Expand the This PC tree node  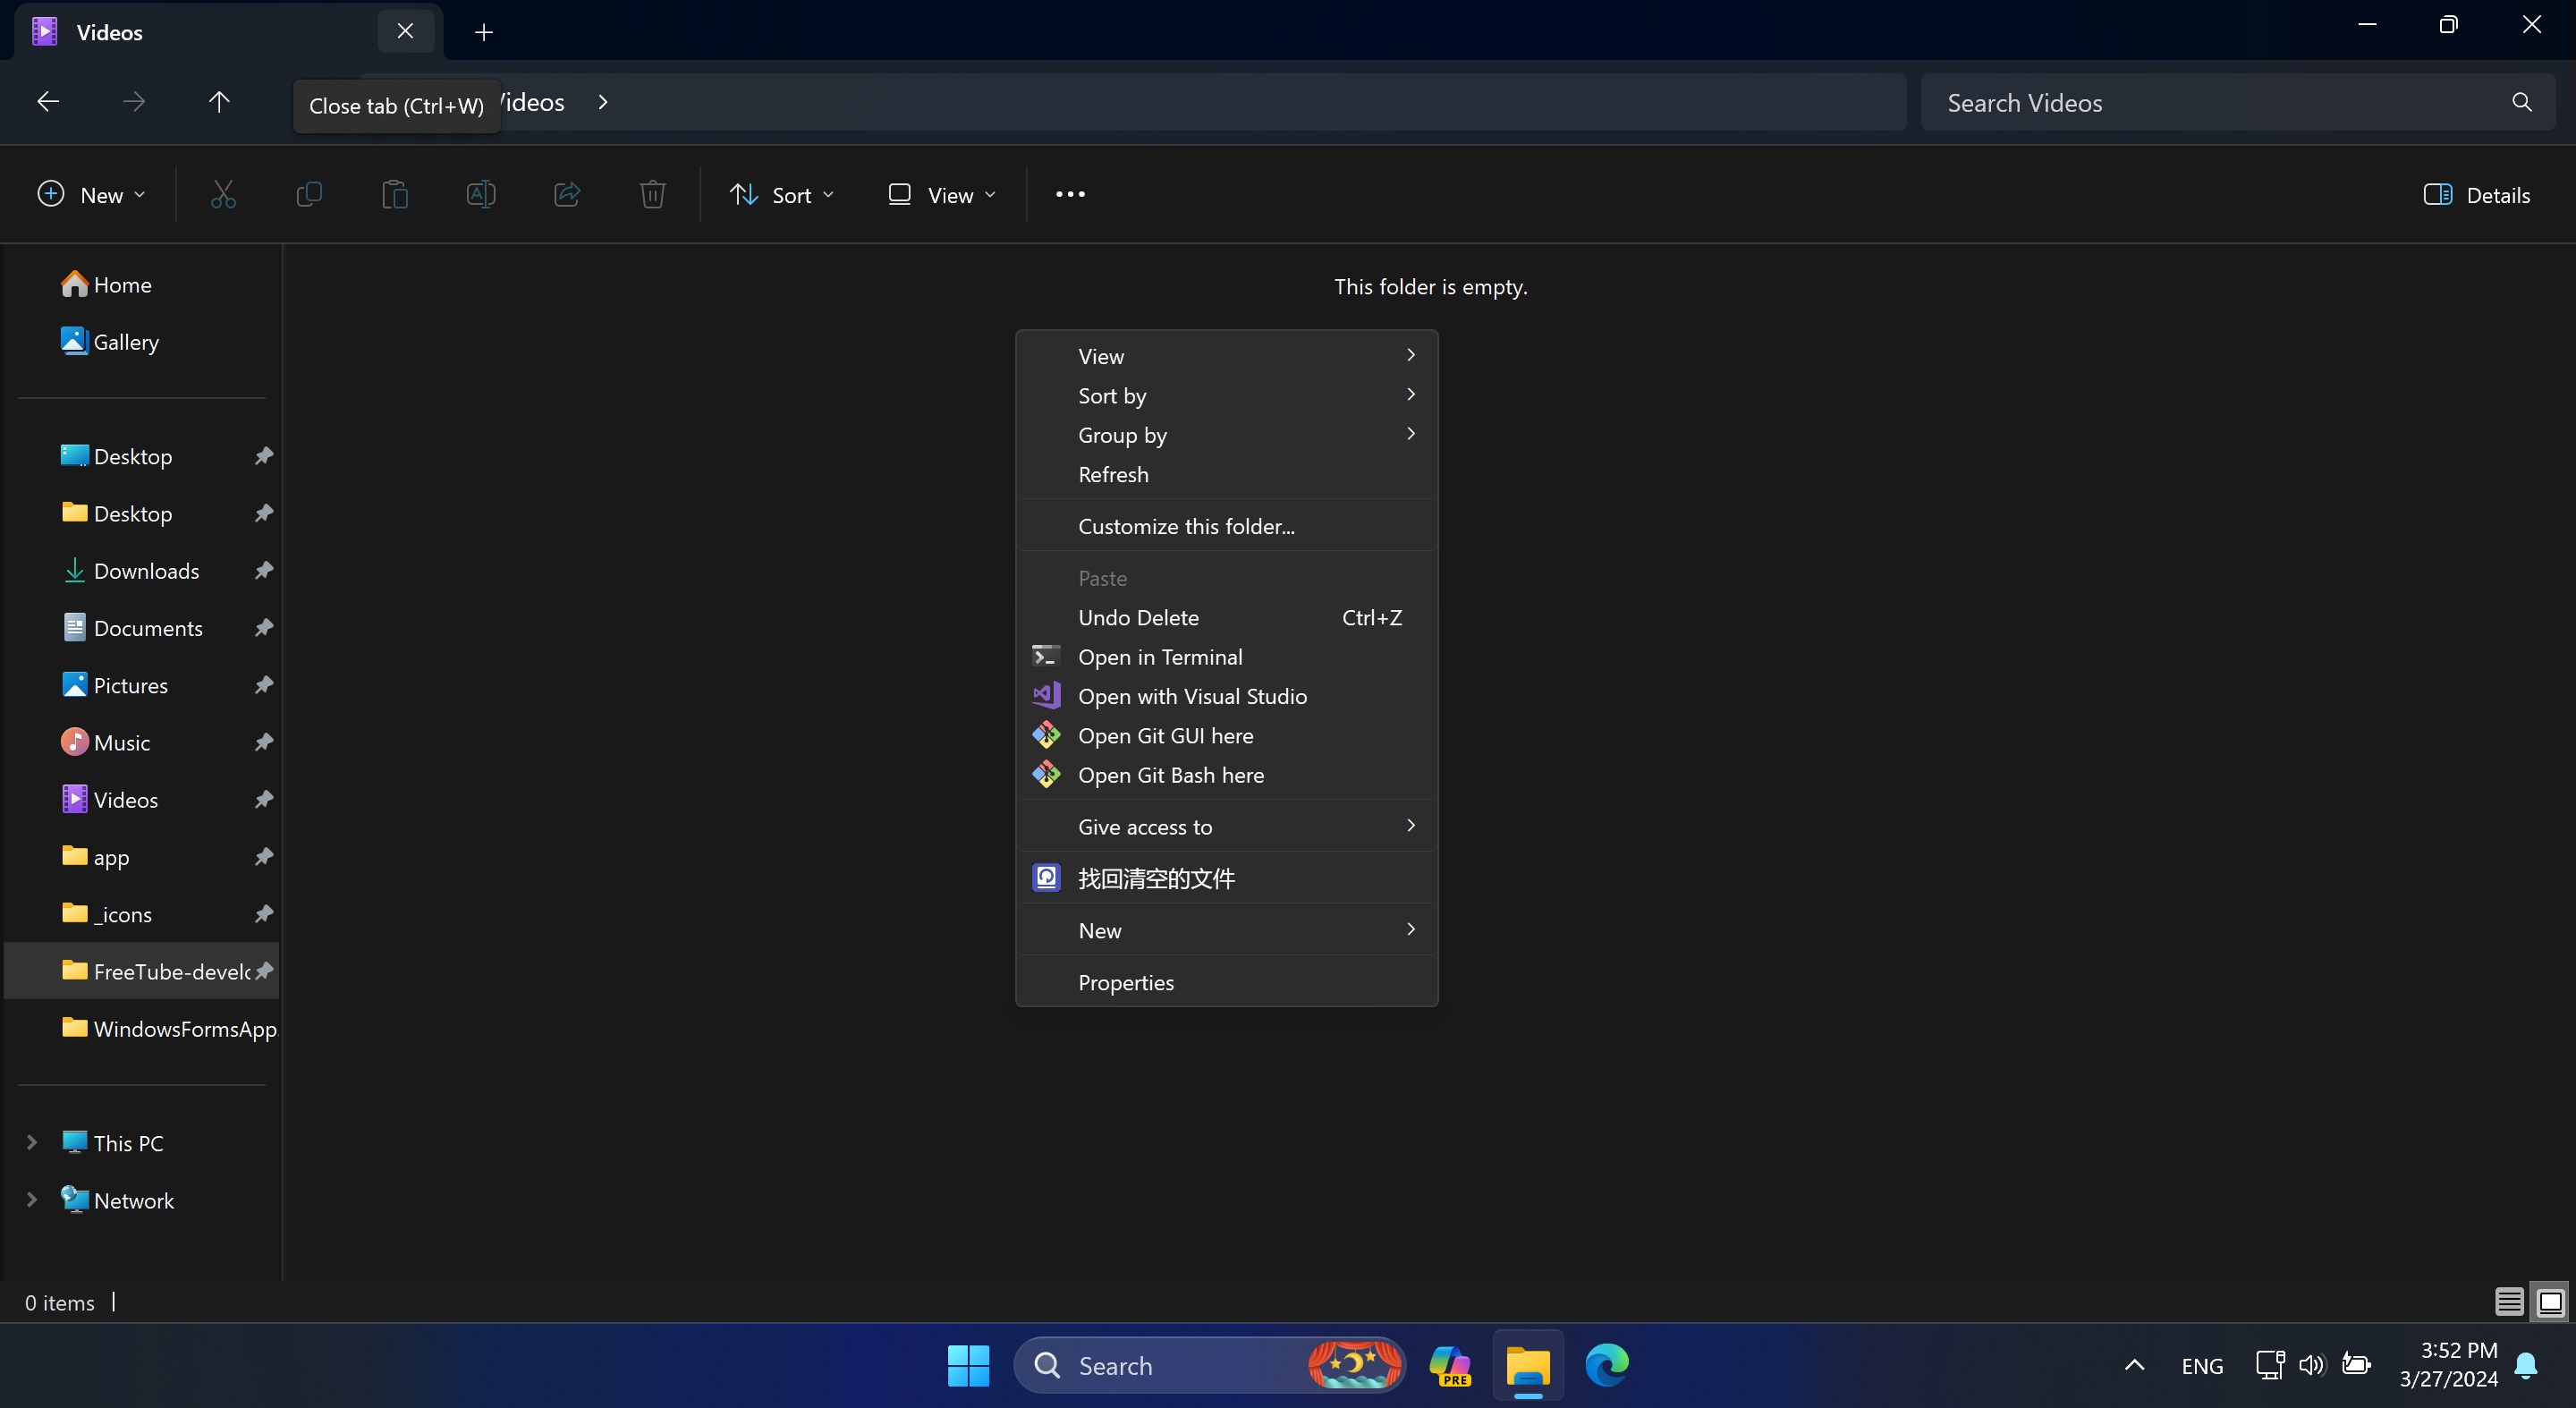coord(32,1142)
